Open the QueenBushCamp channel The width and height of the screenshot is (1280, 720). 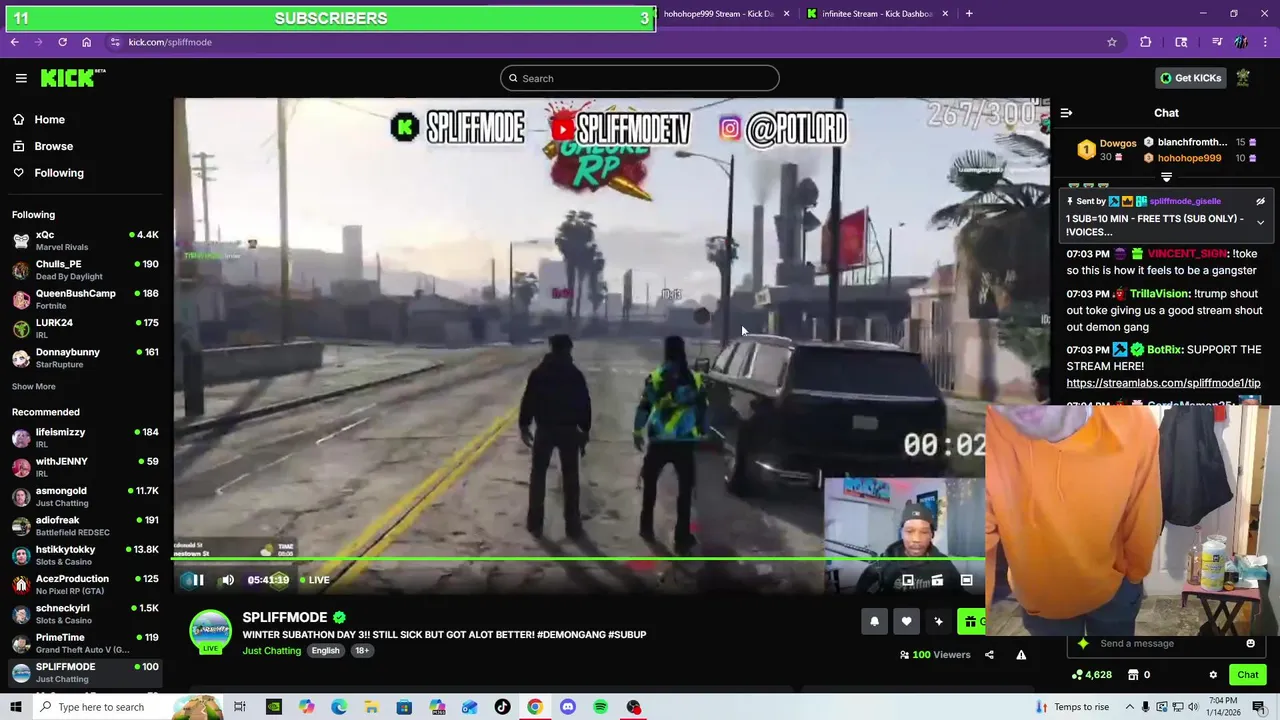click(x=85, y=299)
